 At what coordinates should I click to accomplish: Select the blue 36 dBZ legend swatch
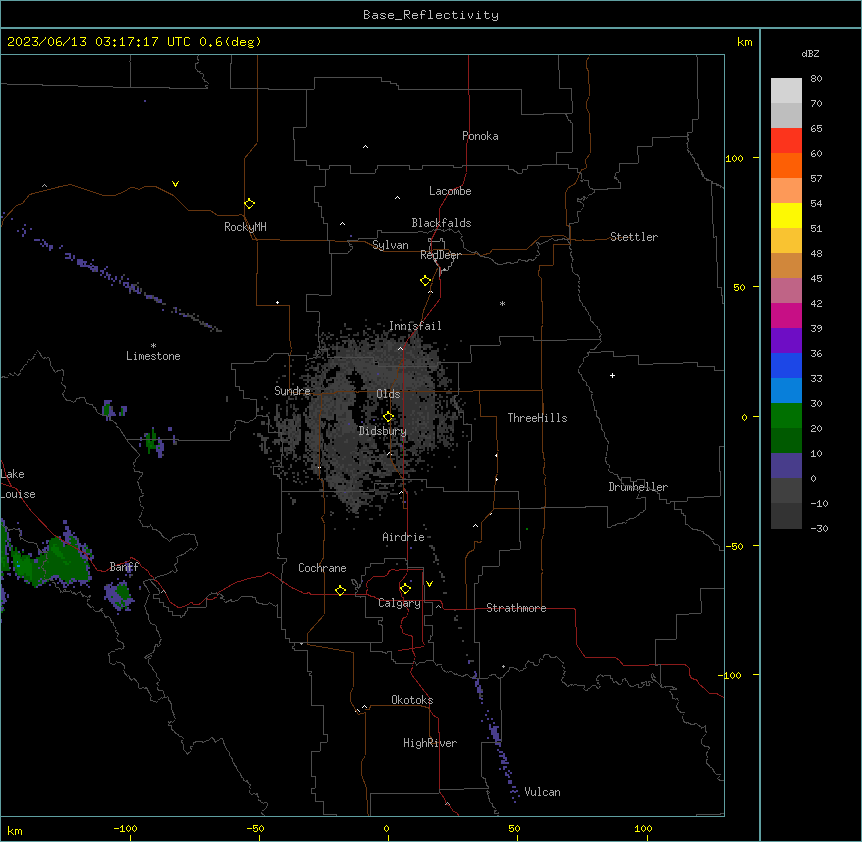pyautogui.click(x=786, y=365)
